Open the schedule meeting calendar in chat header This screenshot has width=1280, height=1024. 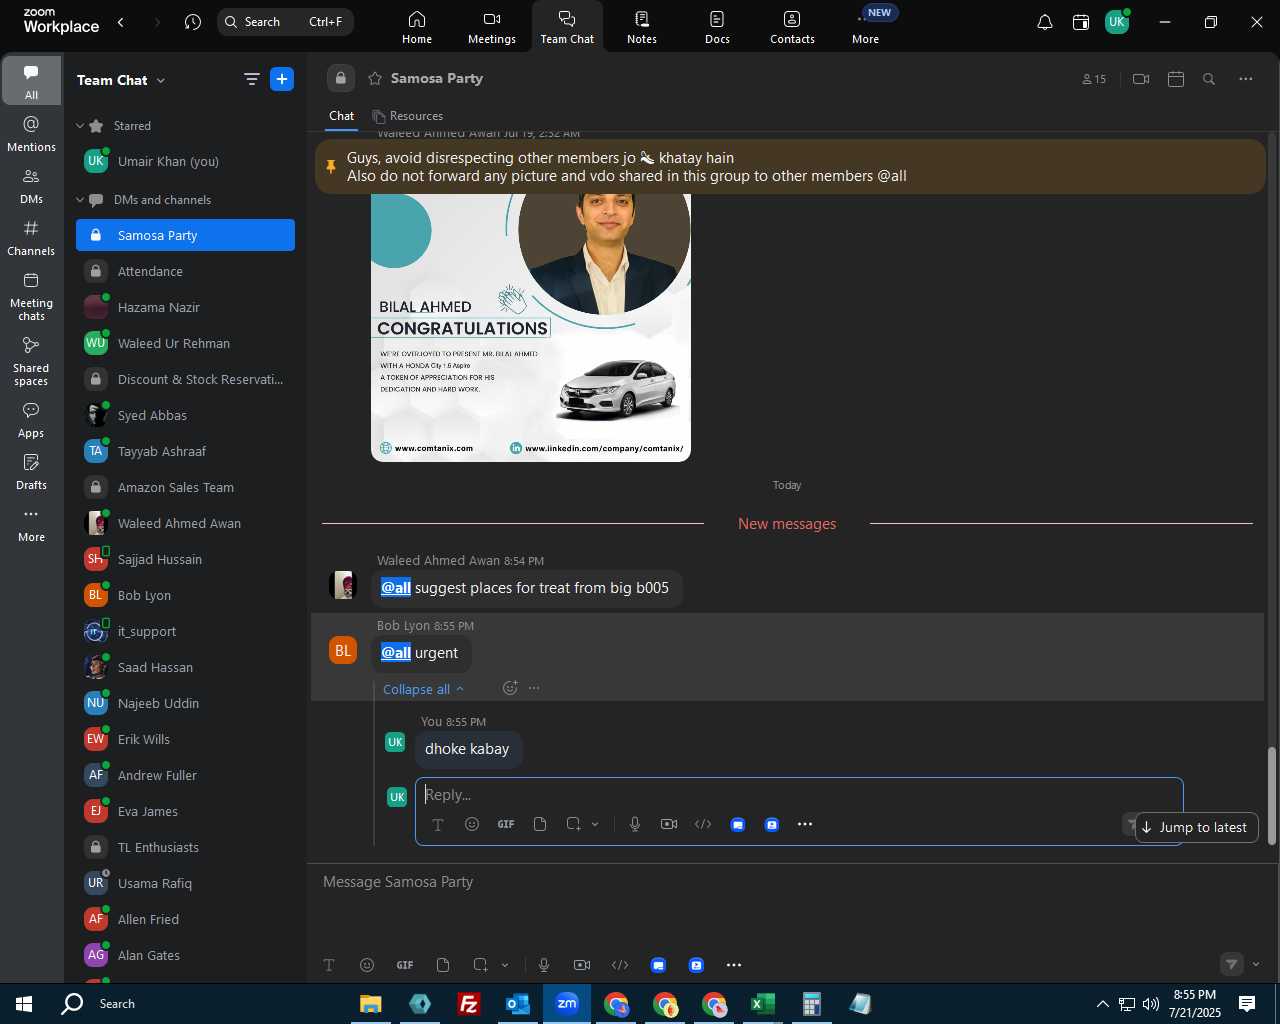pyautogui.click(x=1176, y=79)
